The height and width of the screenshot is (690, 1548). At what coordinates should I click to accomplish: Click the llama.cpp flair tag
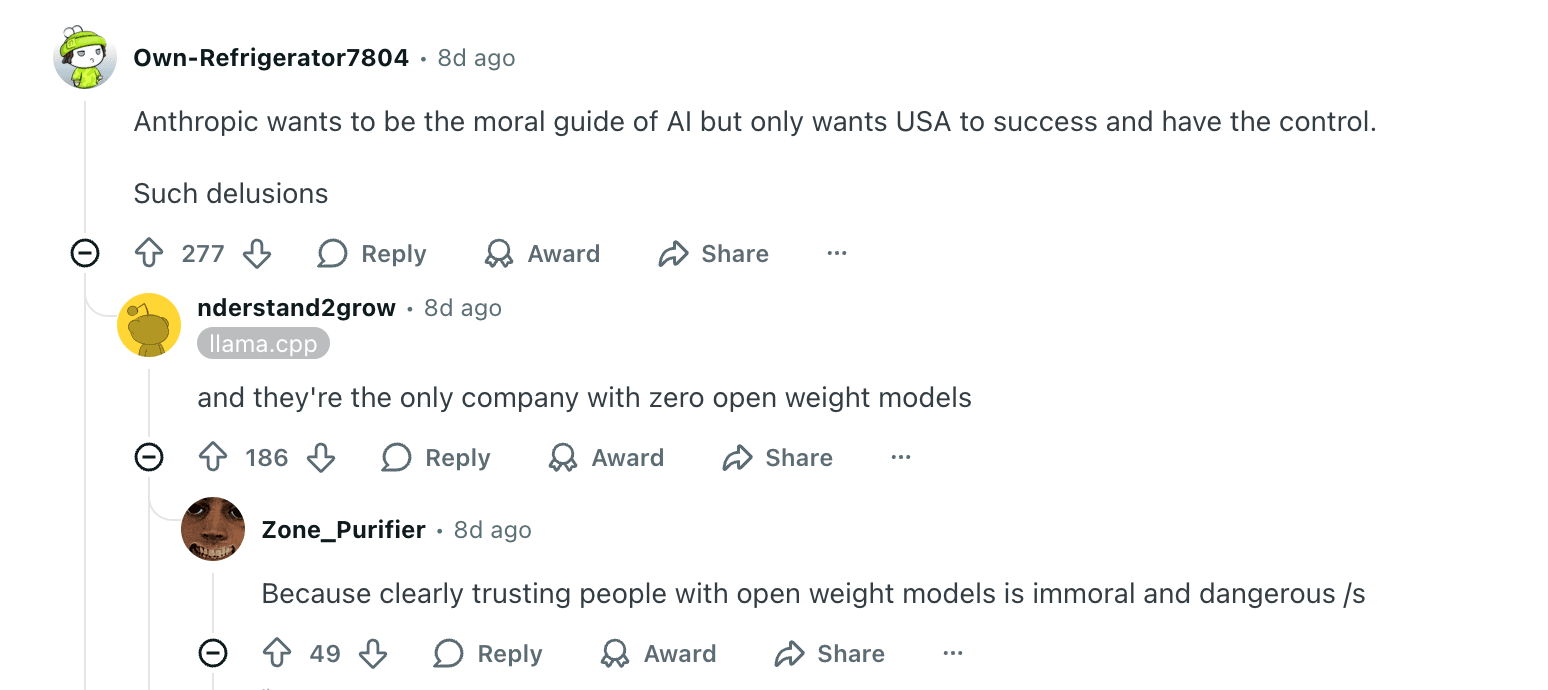[263, 343]
